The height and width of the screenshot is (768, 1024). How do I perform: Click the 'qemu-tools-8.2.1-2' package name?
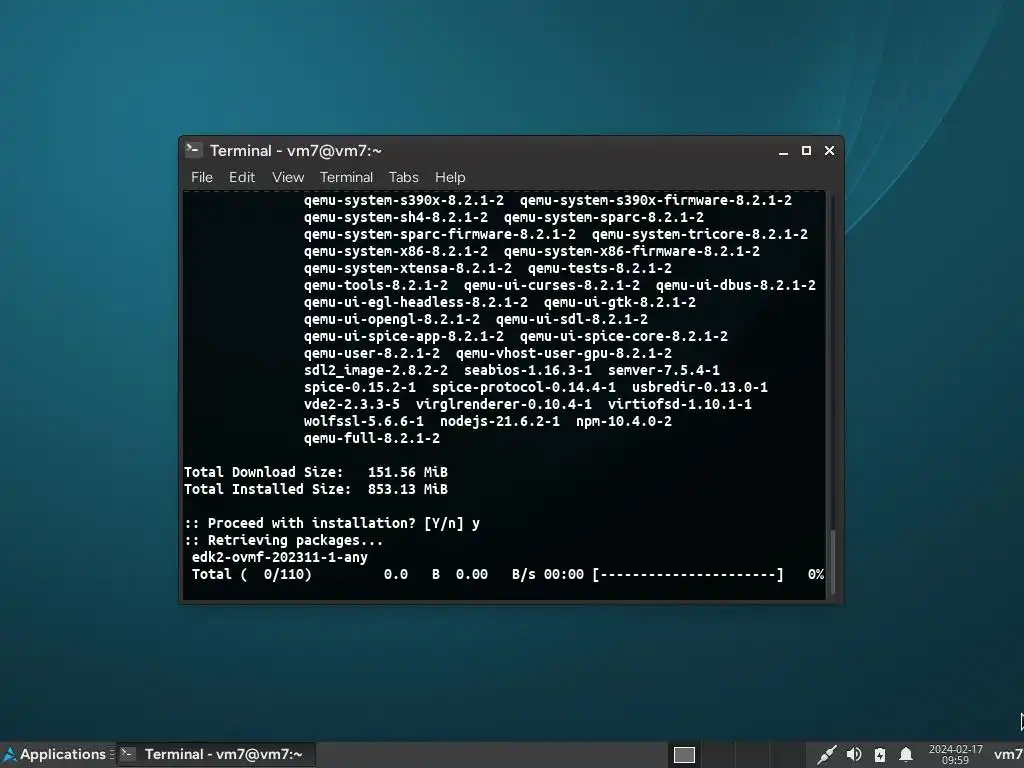coord(376,285)
